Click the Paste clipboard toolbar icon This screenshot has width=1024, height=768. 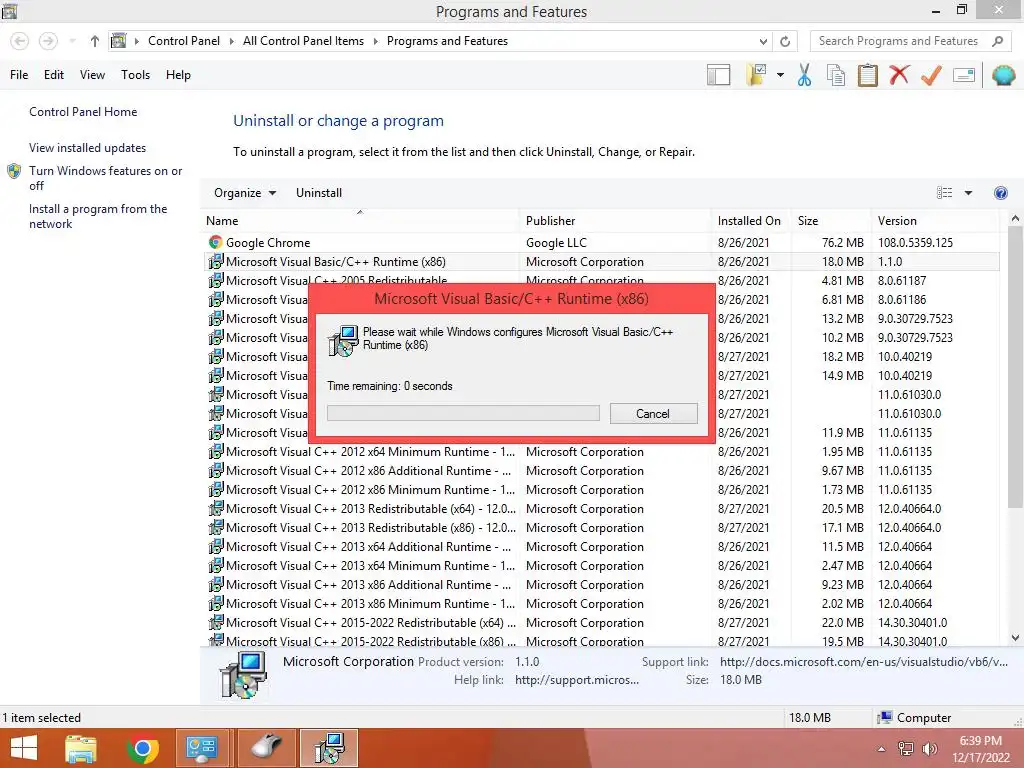click(x=867, y=75)
